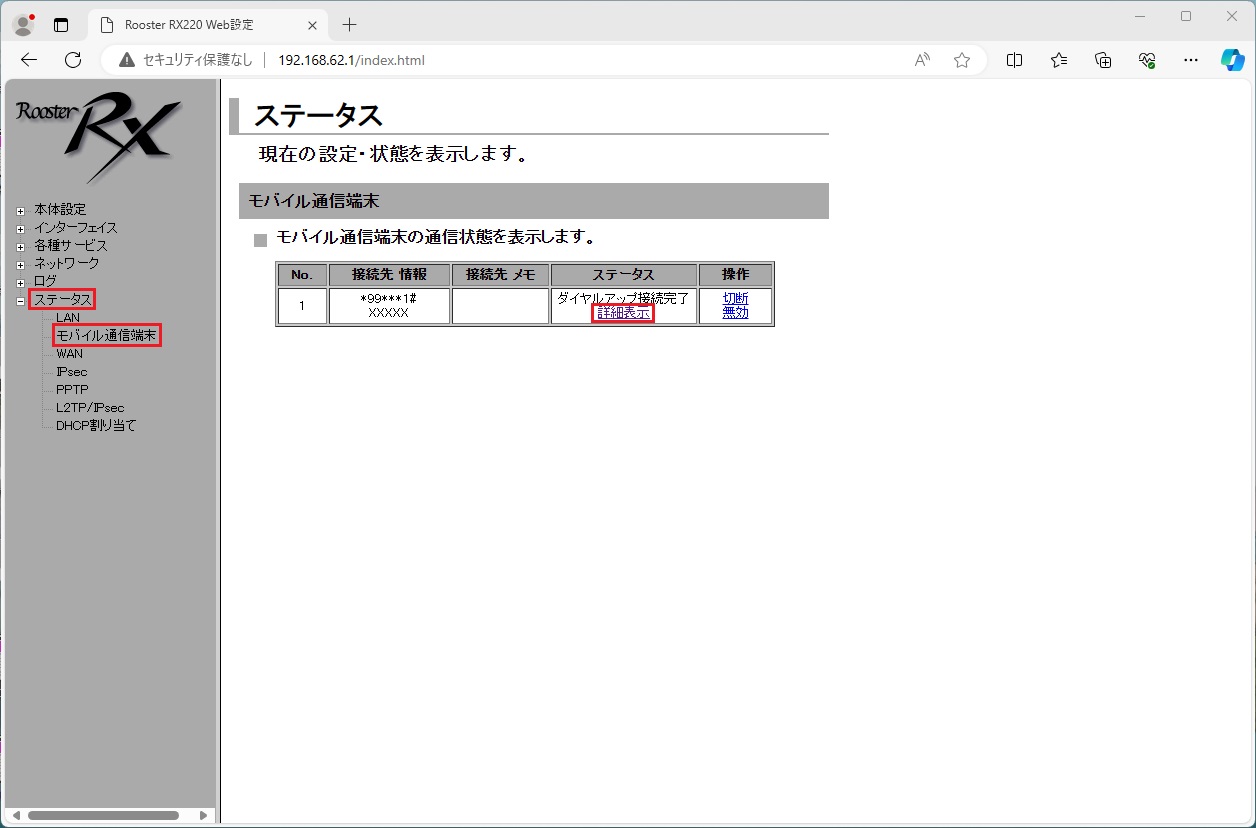Image resolution: width=1256 pixels, height=828 pixels.
Task: Open the L2TP/IPsec status page
Action: (90, 408)
